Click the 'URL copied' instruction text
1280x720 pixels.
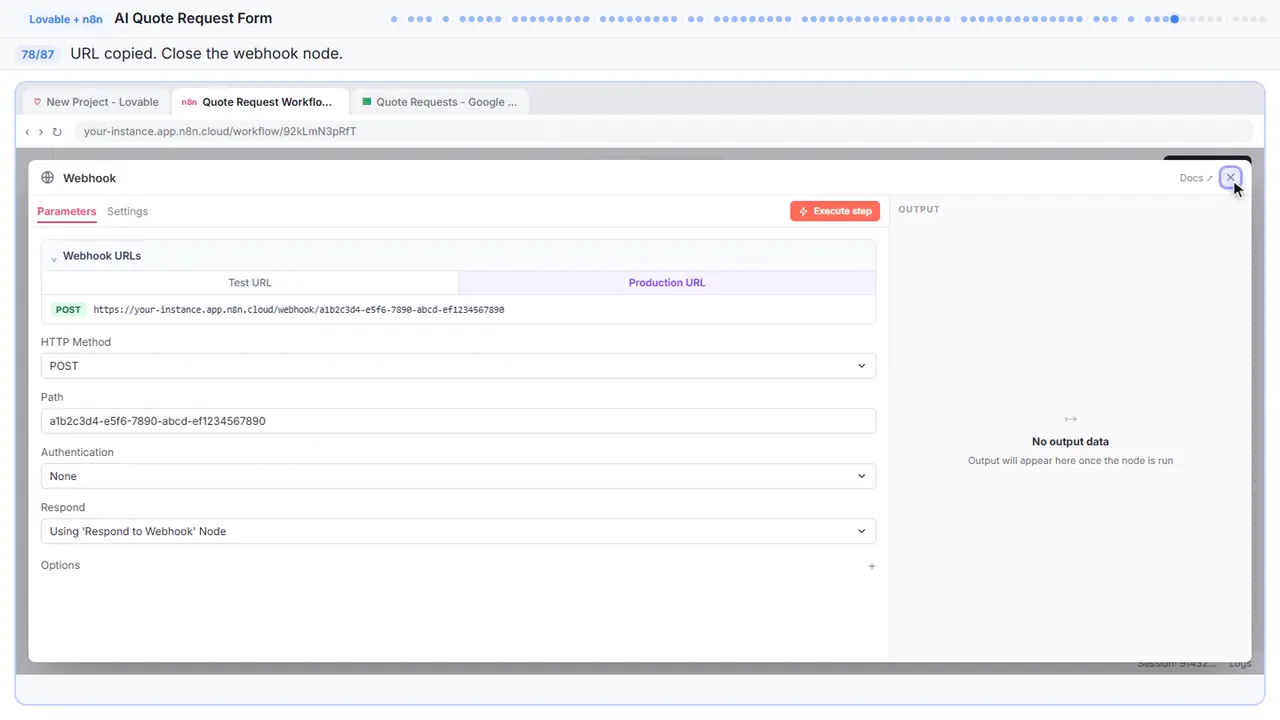pyautogui.click(x=207, y=54)
